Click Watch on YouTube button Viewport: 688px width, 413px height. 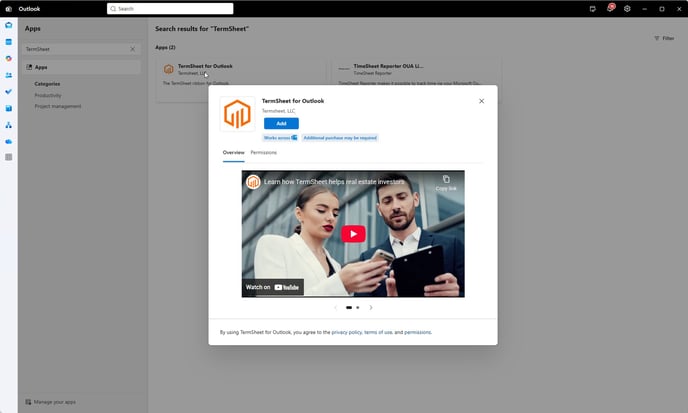click(x=272, y=287)
